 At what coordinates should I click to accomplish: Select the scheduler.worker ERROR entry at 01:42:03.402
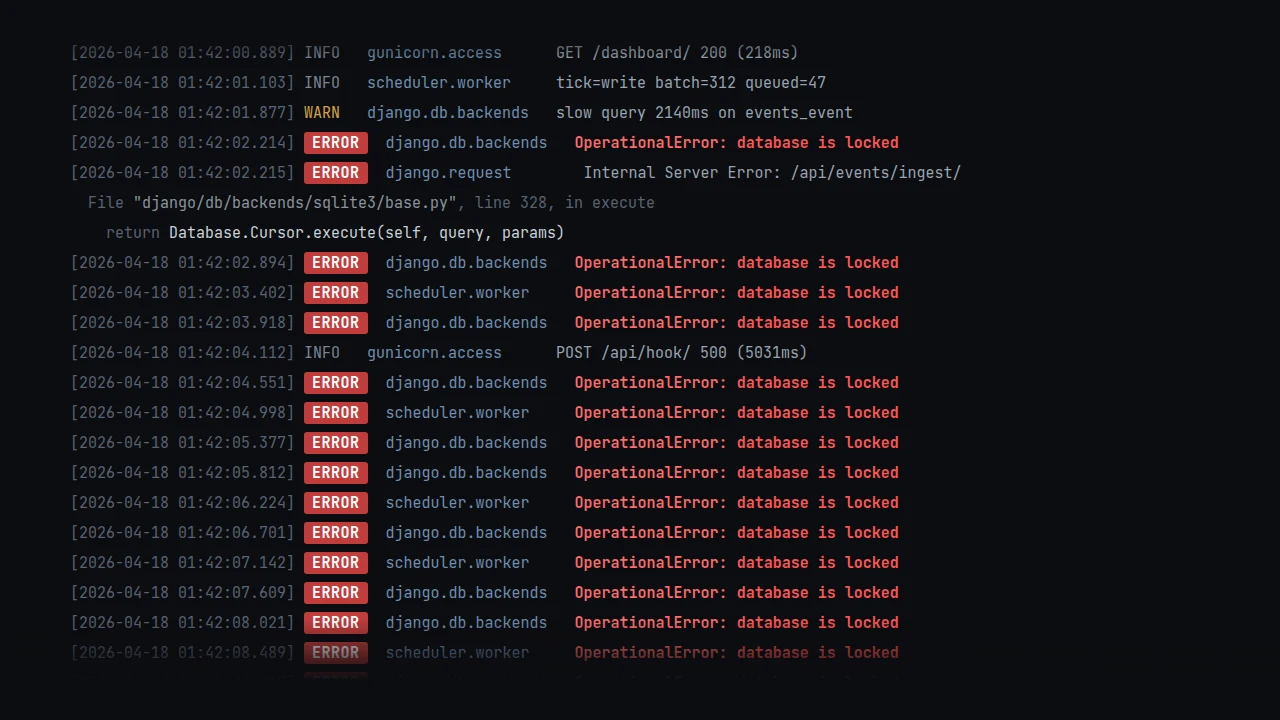coord(457,292)
